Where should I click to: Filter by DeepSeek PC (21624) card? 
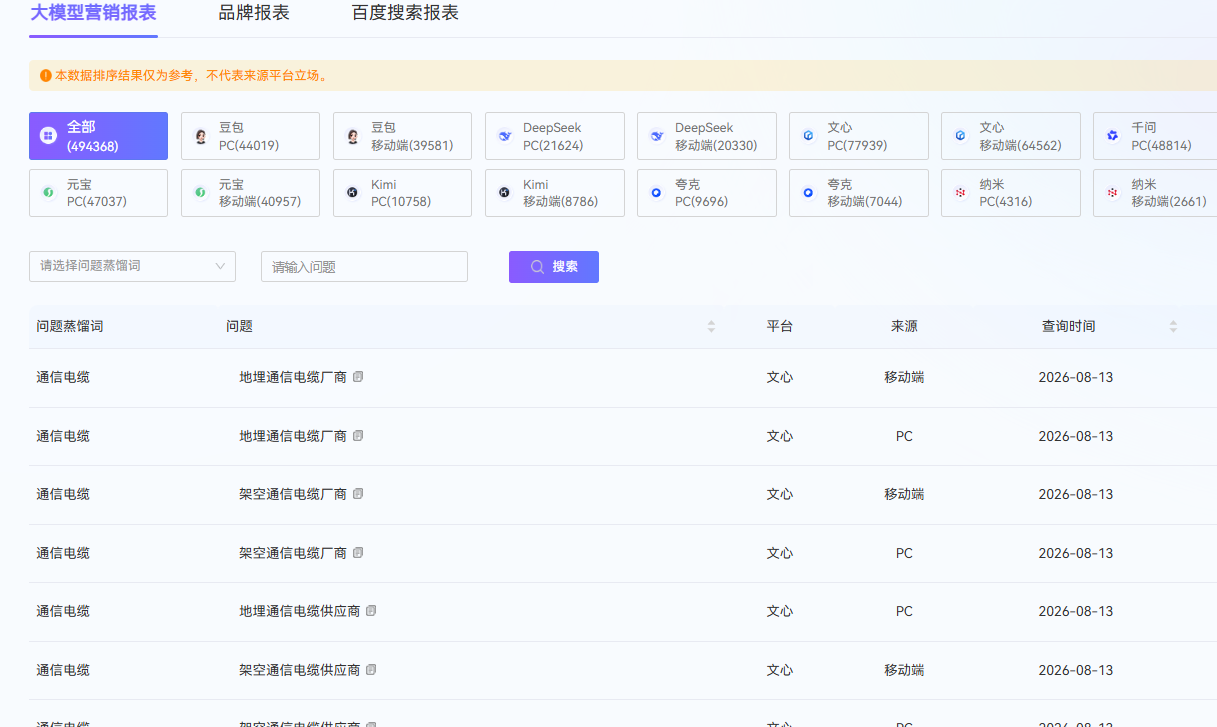(x=554, y=136)
